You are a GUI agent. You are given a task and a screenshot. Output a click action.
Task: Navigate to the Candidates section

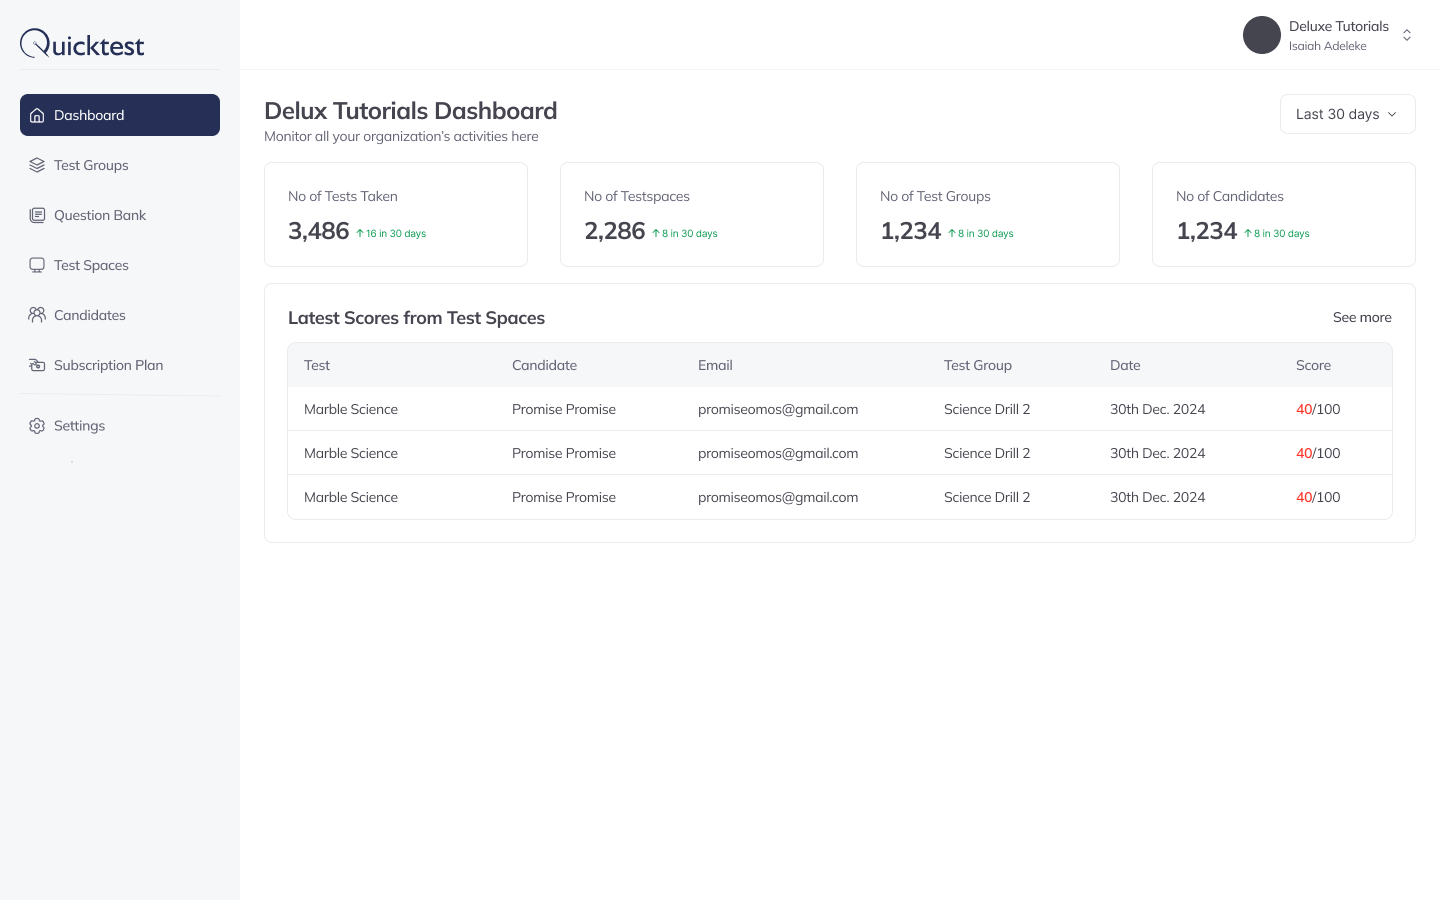[x=90, y=315]
